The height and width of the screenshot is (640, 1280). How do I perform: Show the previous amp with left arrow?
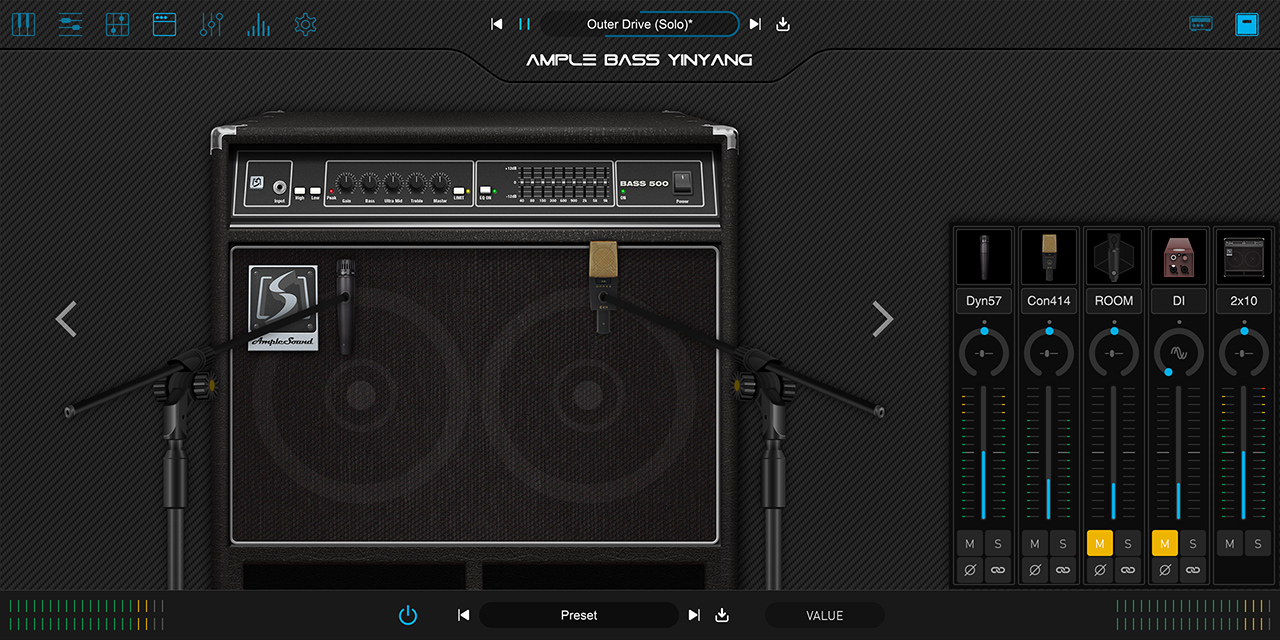pyautogui.click(x=66, y=319)
